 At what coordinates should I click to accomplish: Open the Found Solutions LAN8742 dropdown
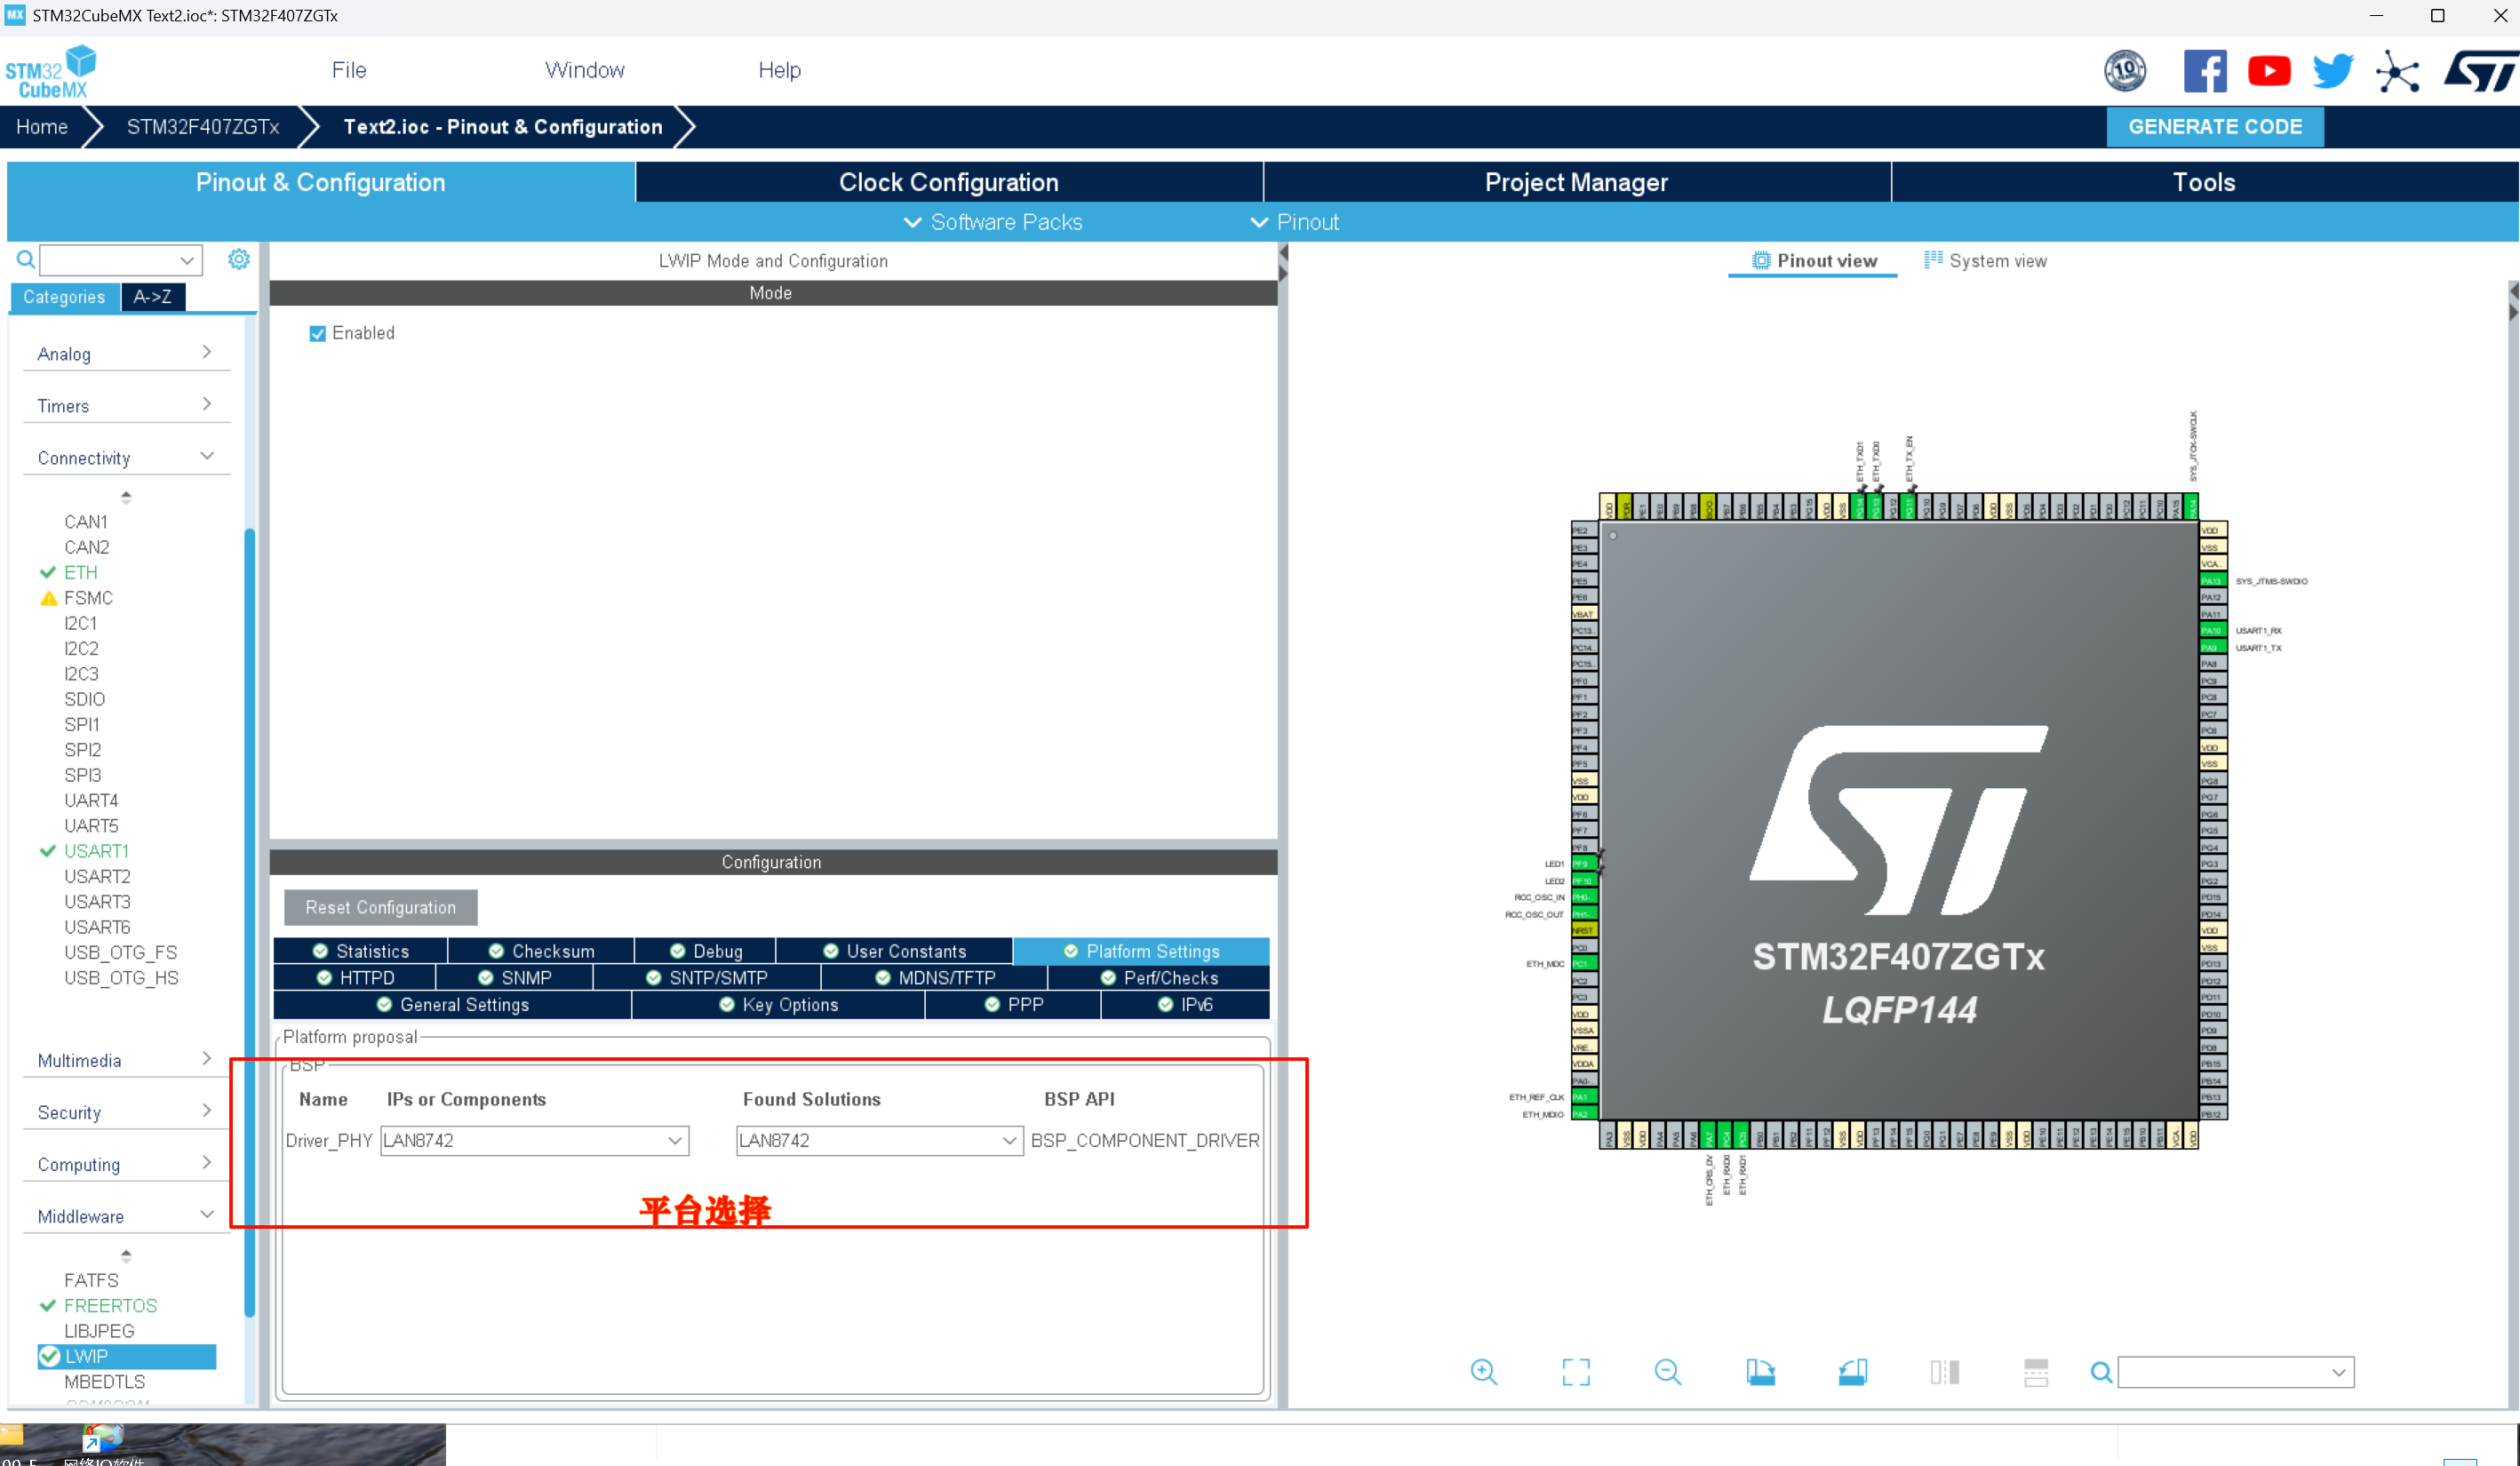1010,1140
